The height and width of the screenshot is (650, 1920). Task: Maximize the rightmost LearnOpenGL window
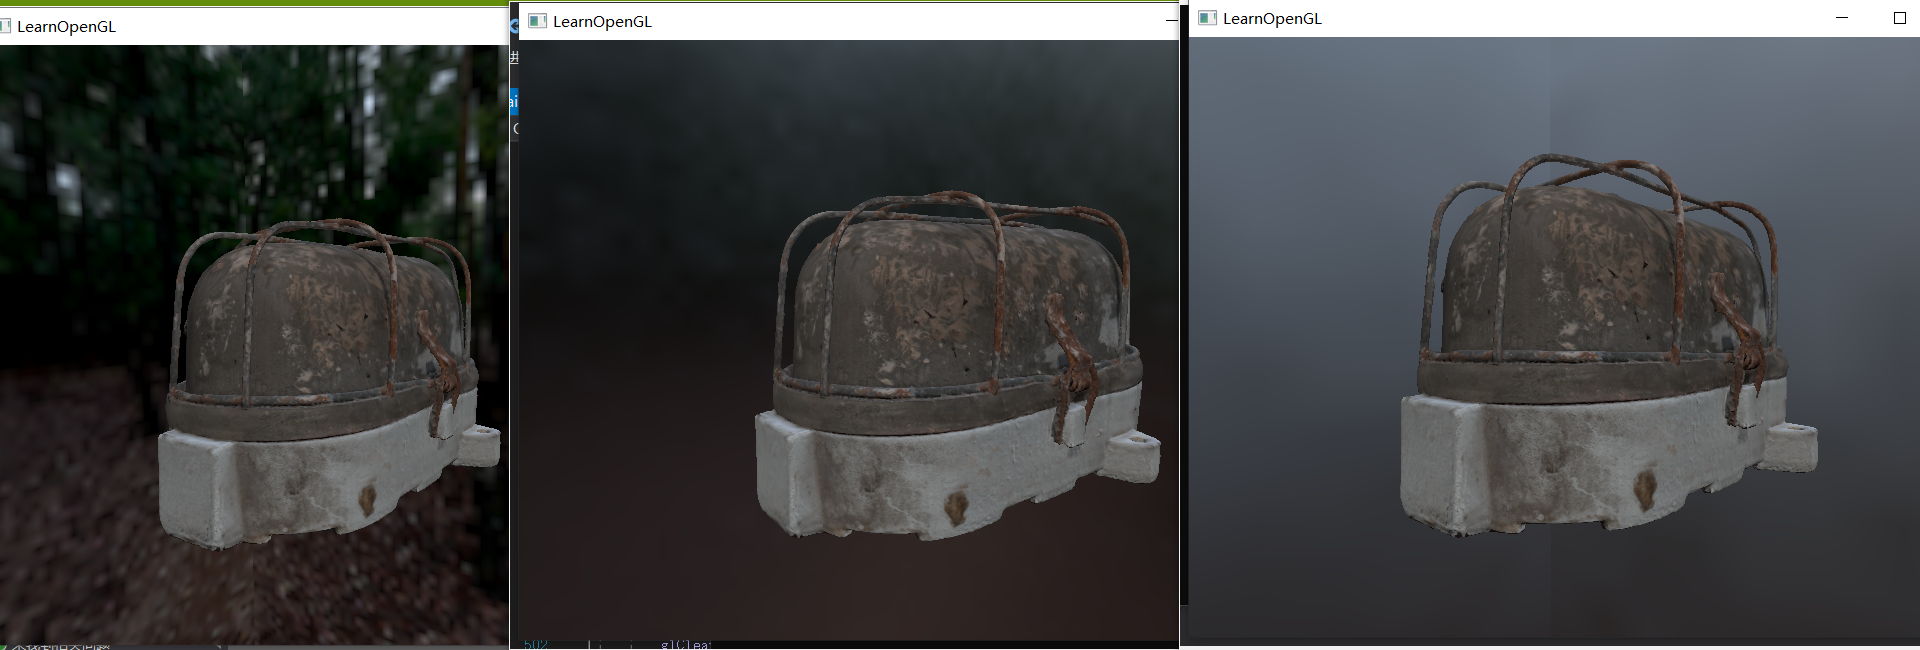coord(1900,18)
